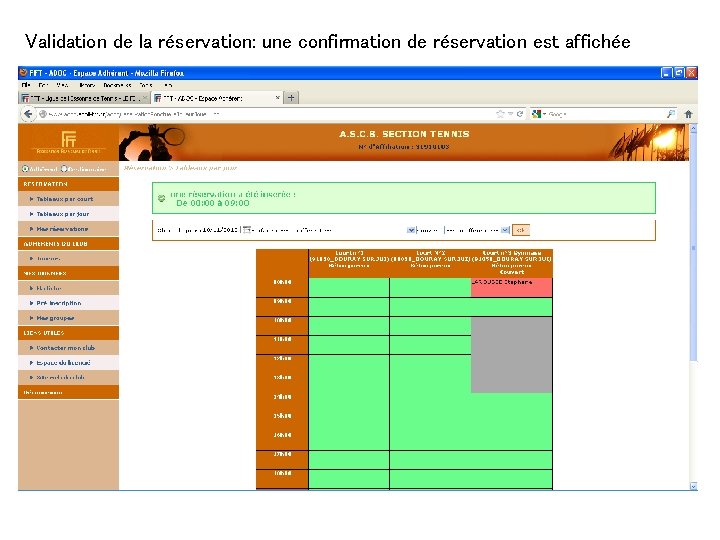The height and width of the screenshot is (540, 720).
Task: Click the Tableaux par court arrow bullet
Action: coord(31,199)
